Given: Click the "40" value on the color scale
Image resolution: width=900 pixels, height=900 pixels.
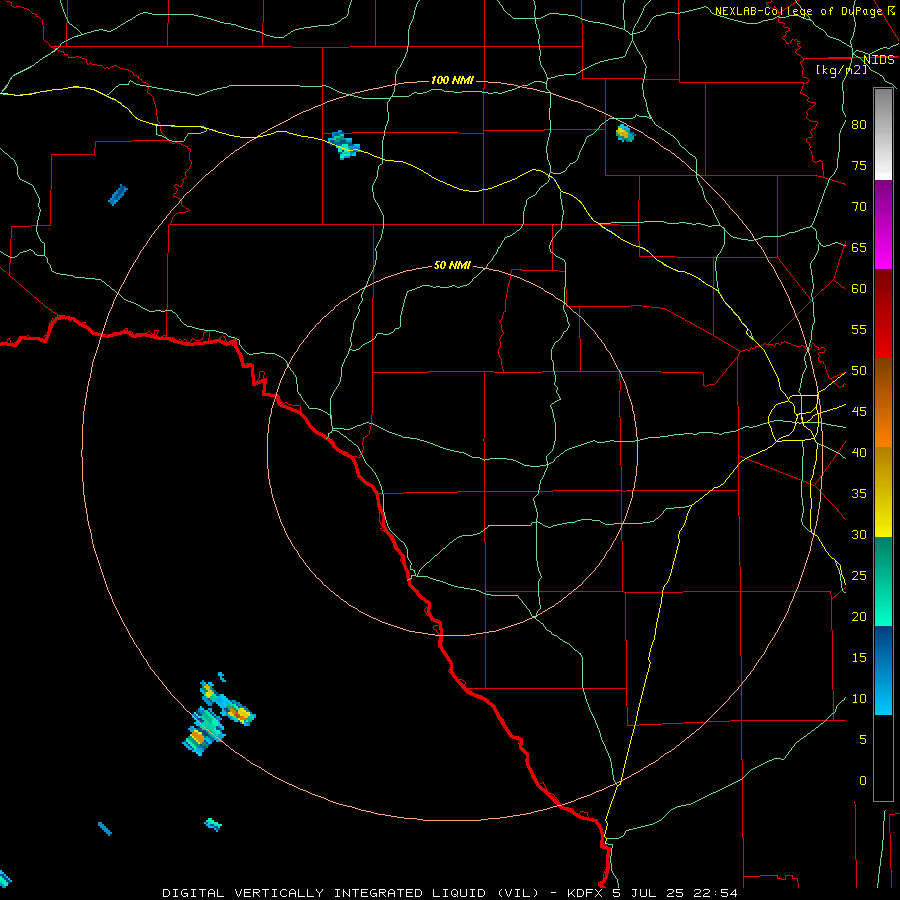Looking at the screenshot, I should pyautogui.click(x=859, y=452).
